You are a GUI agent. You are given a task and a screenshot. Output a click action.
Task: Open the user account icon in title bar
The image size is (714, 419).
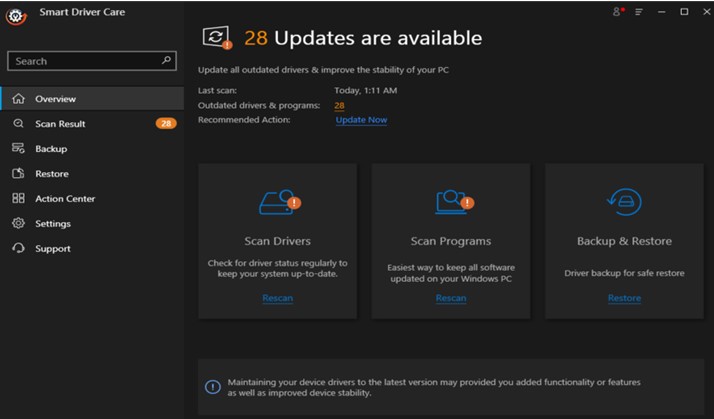pos(617,11)
